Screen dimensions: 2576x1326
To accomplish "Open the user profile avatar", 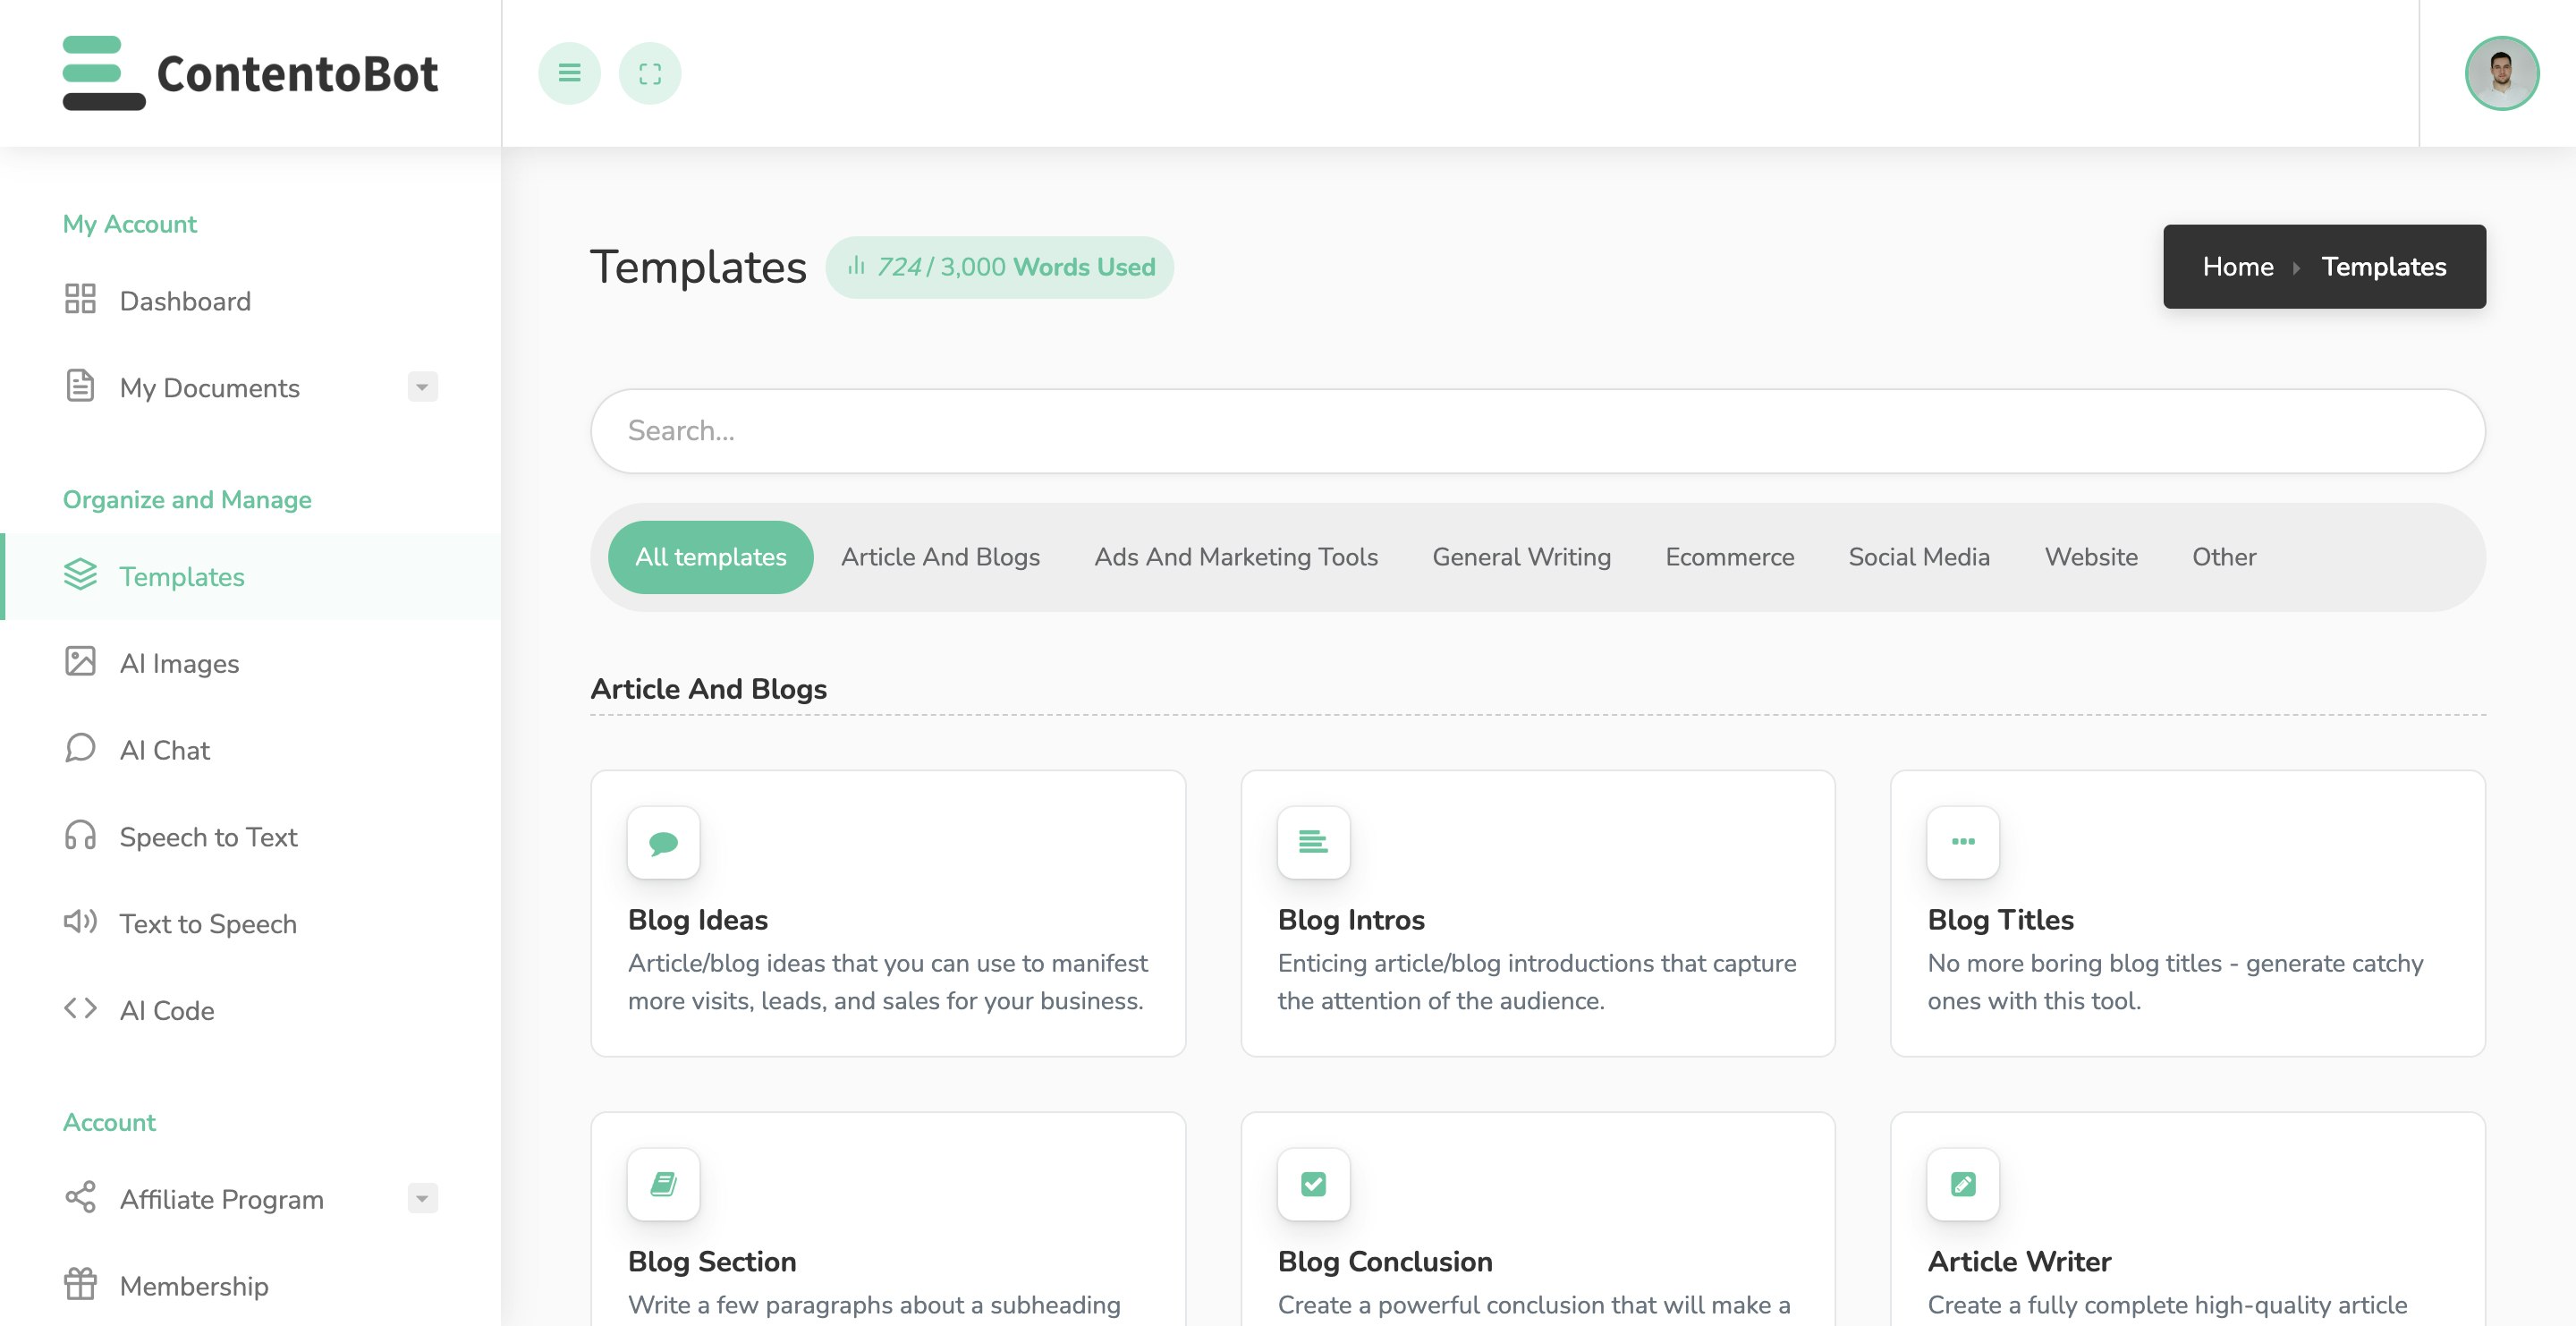I will 2501,73.
